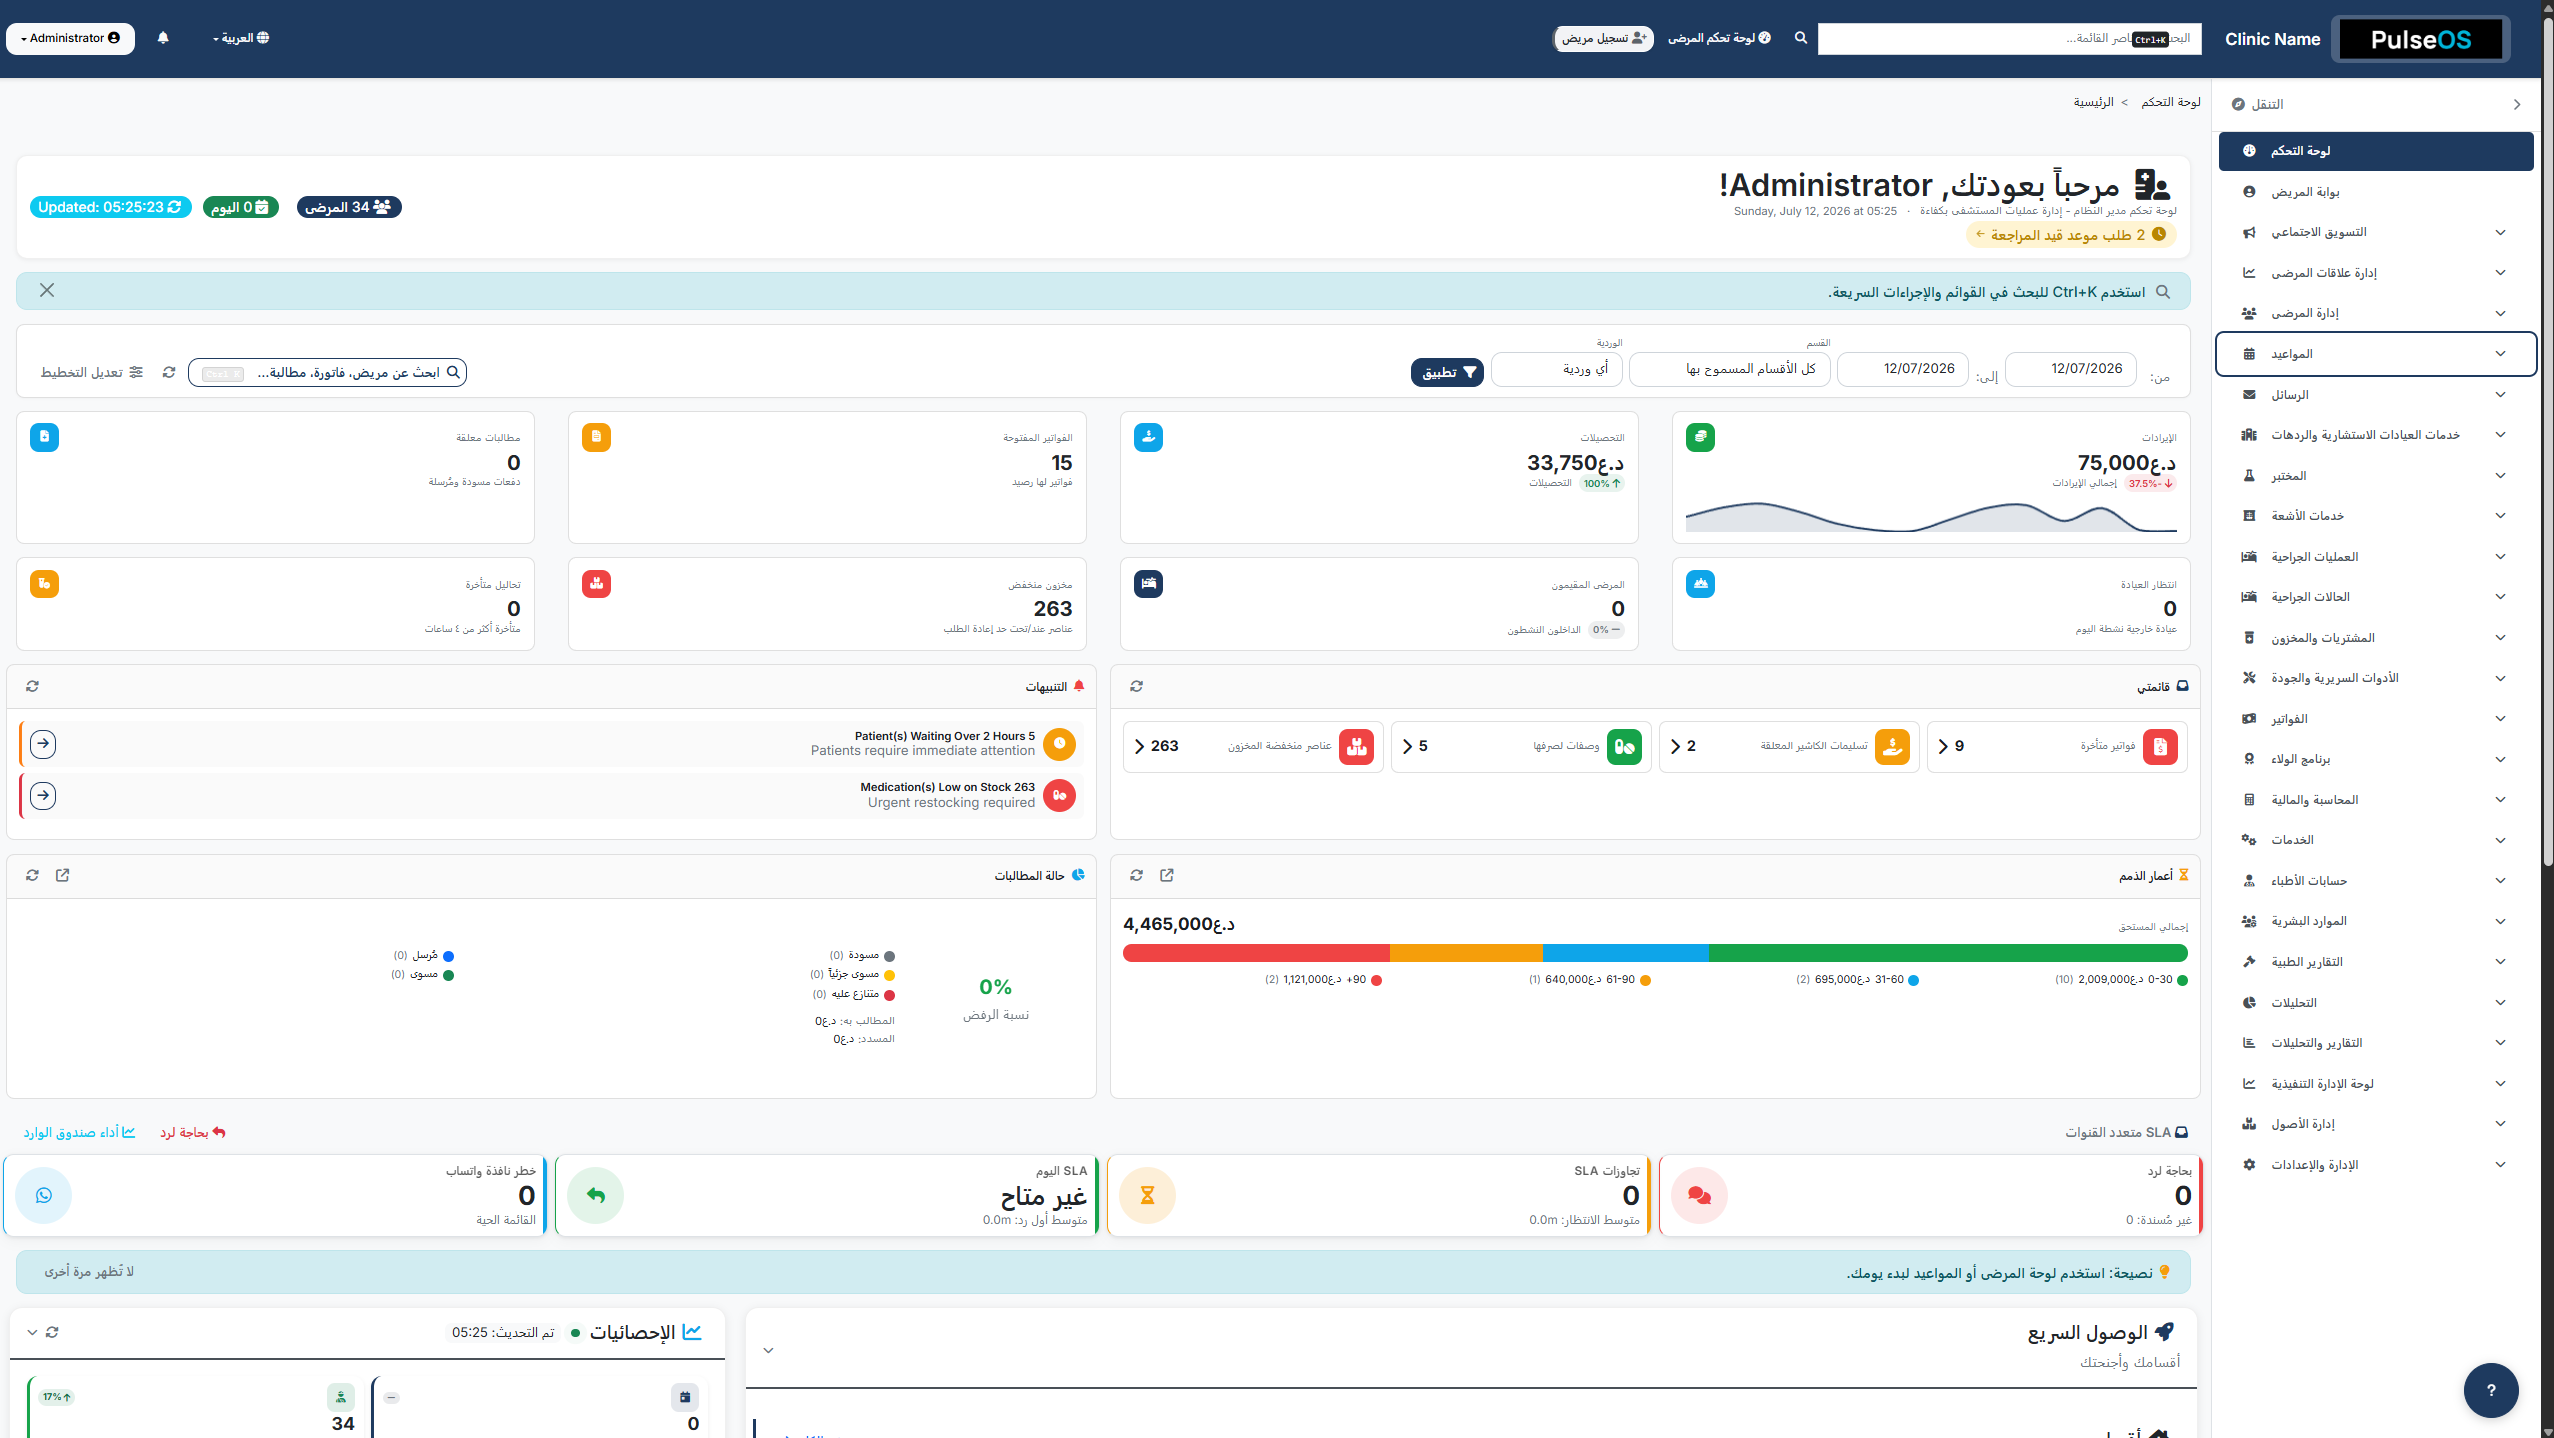Refresh the قائمتي panel
Image resolution: width=2554 pixels, height=1438 pixels.
point(1136,686)
